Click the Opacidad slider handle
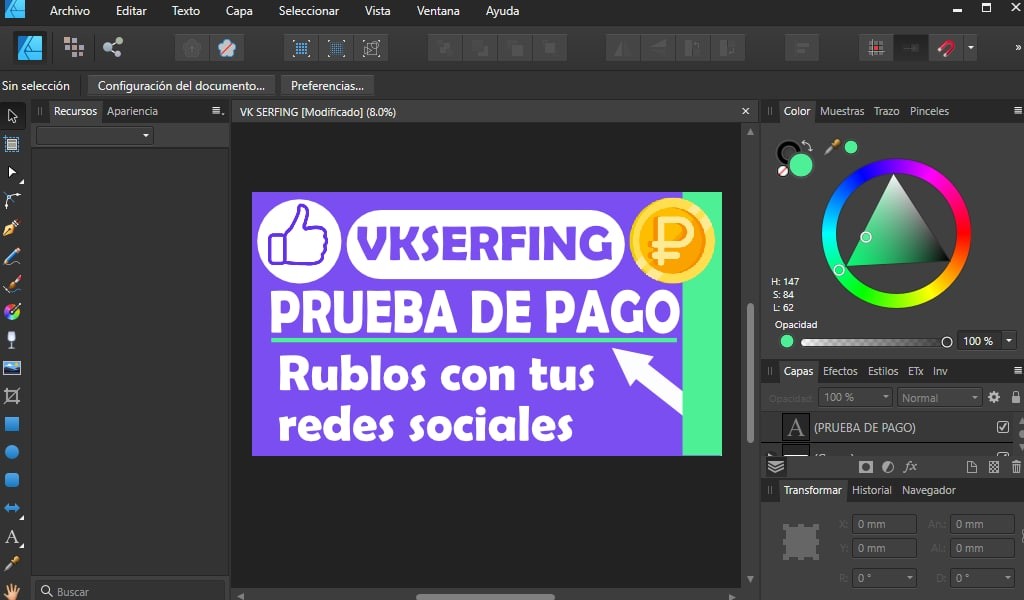This screenshot has height=600, width=1024. 946,341
